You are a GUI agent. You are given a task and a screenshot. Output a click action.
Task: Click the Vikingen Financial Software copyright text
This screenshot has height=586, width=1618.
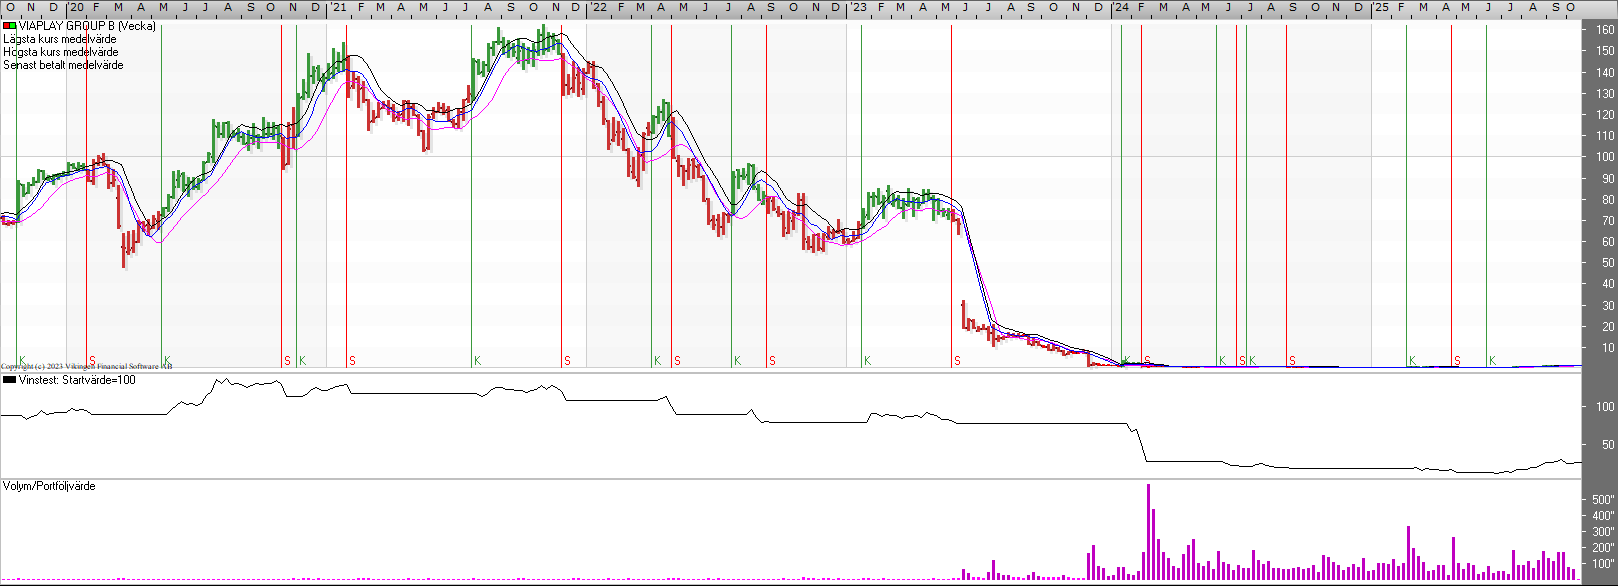(86, 367)
